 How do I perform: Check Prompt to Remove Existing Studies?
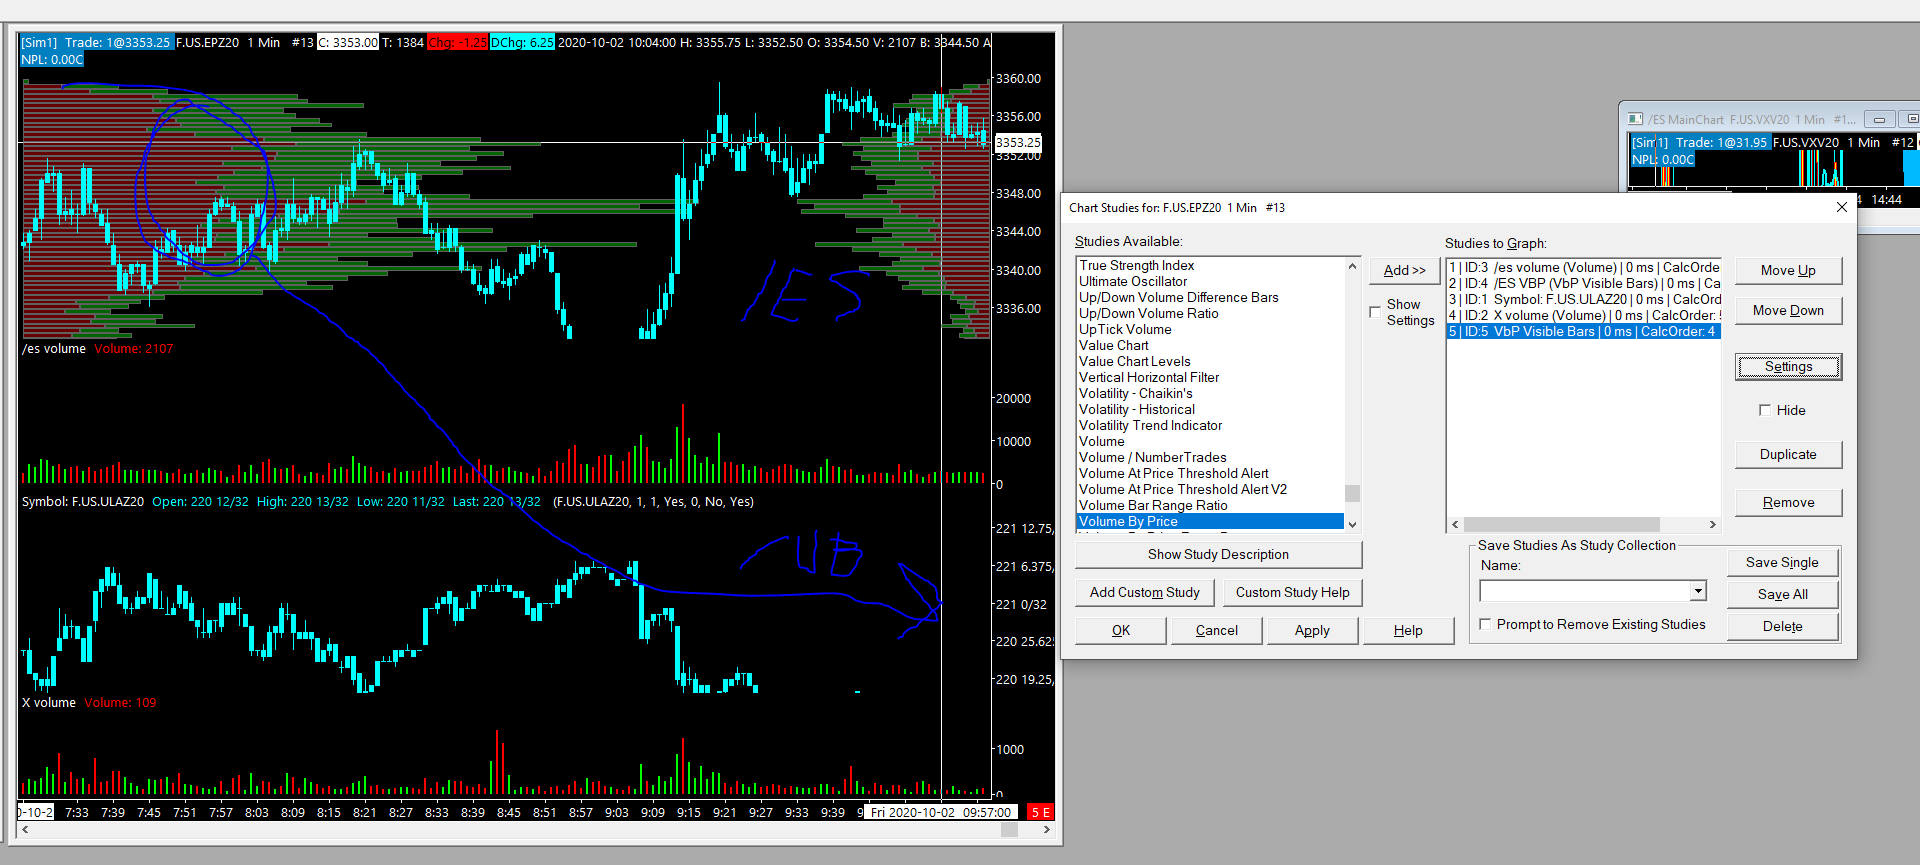pyautogui.click(x=1485, y=624)
